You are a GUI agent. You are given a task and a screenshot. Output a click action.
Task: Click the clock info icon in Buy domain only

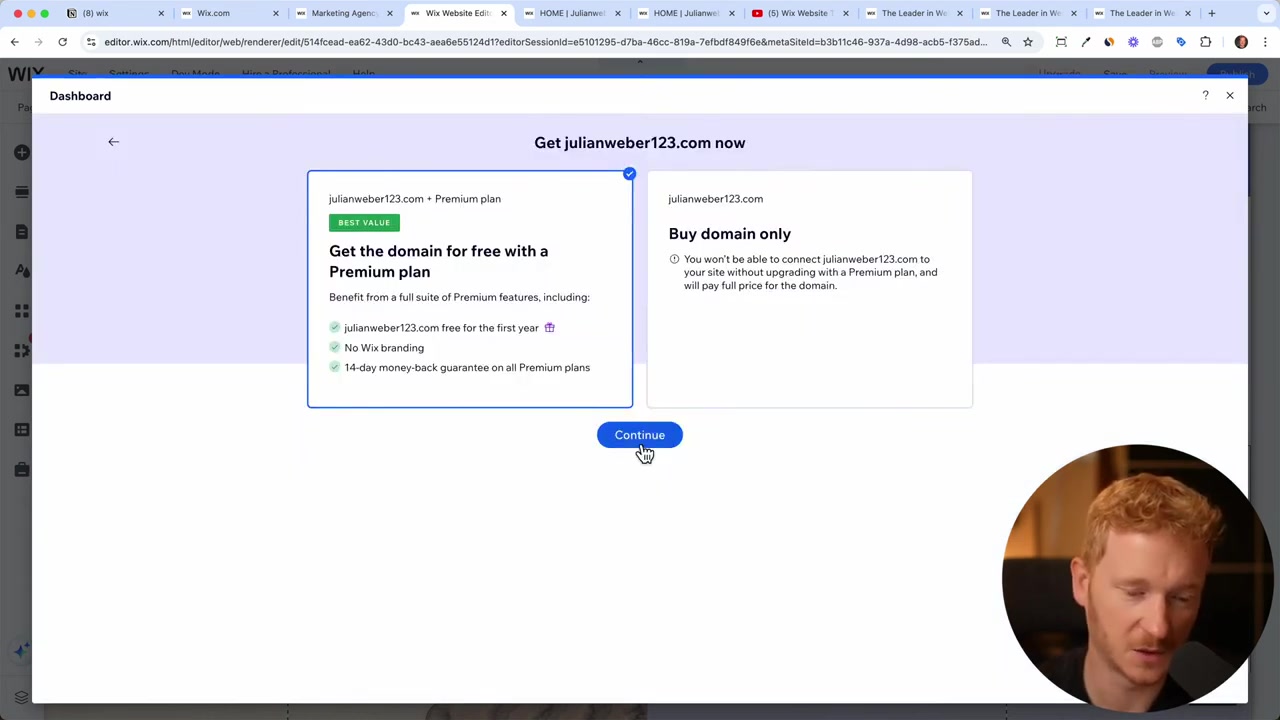674,259
